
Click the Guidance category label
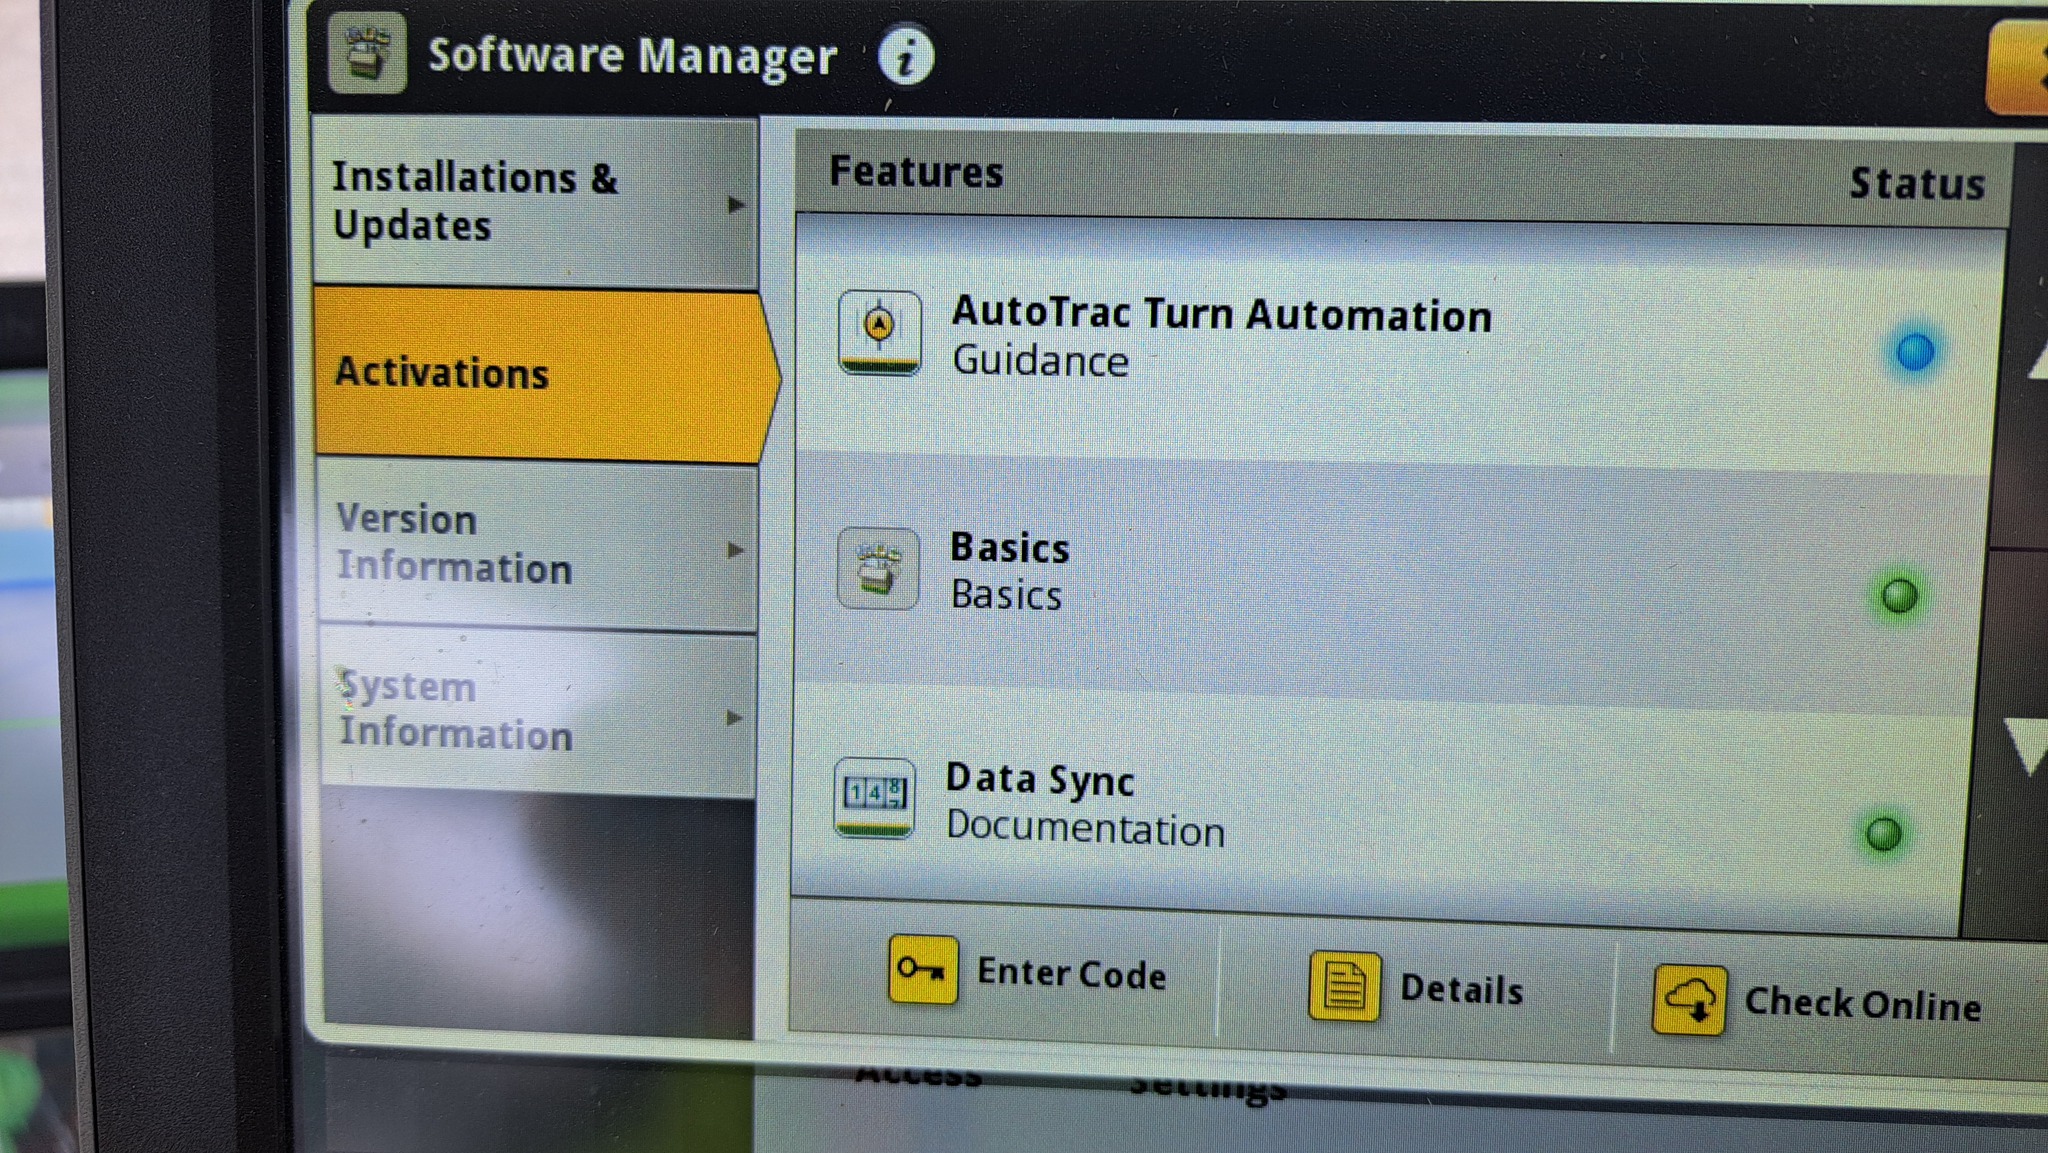click(1040, 361)
